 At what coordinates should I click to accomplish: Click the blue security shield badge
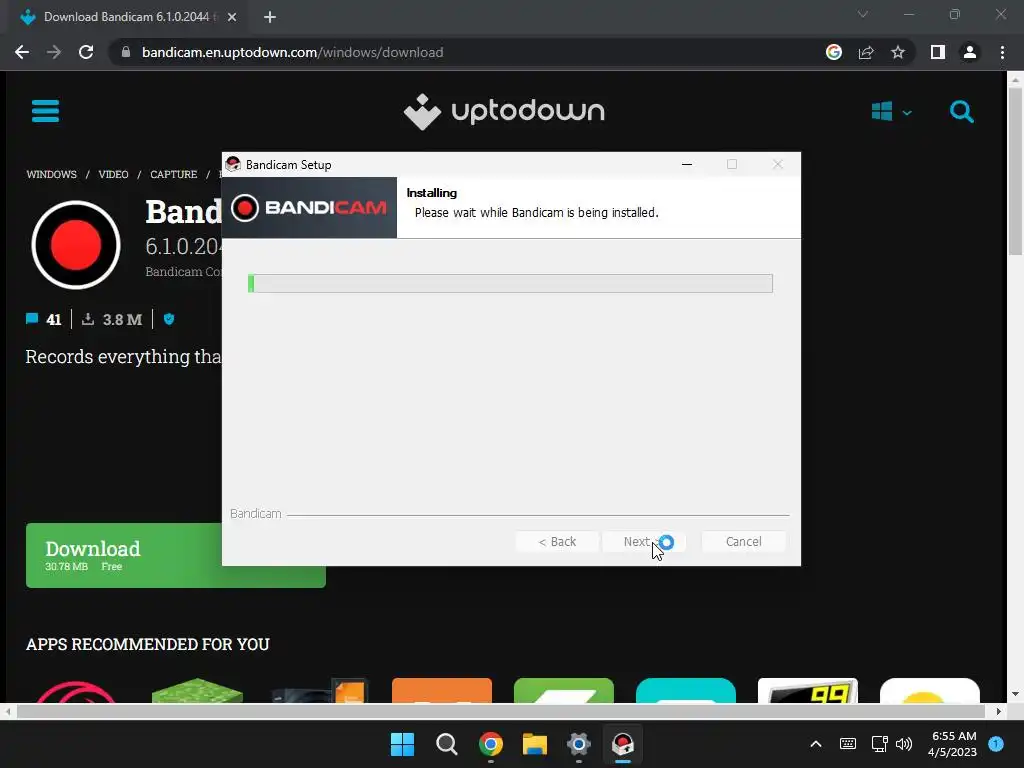tap(169, 319)
